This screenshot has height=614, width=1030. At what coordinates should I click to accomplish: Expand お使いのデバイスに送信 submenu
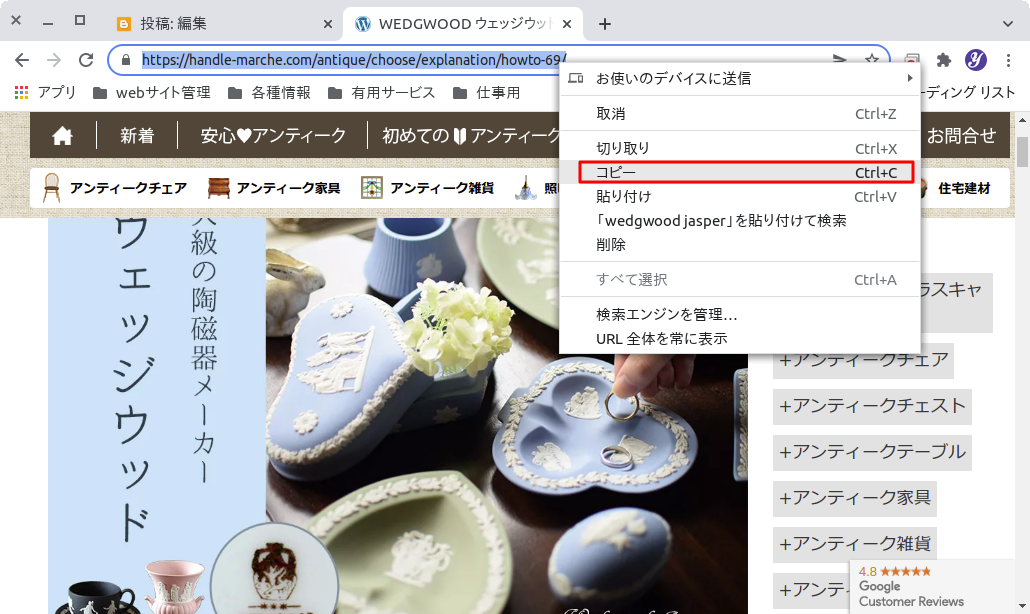(740, 78)
